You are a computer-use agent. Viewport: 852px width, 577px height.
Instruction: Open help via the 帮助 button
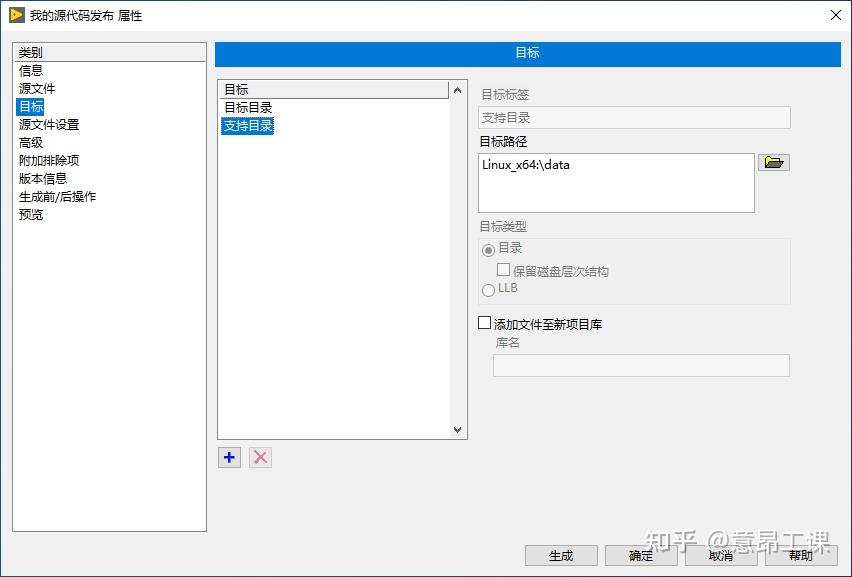pyautogui.click(x=800, y=555)
